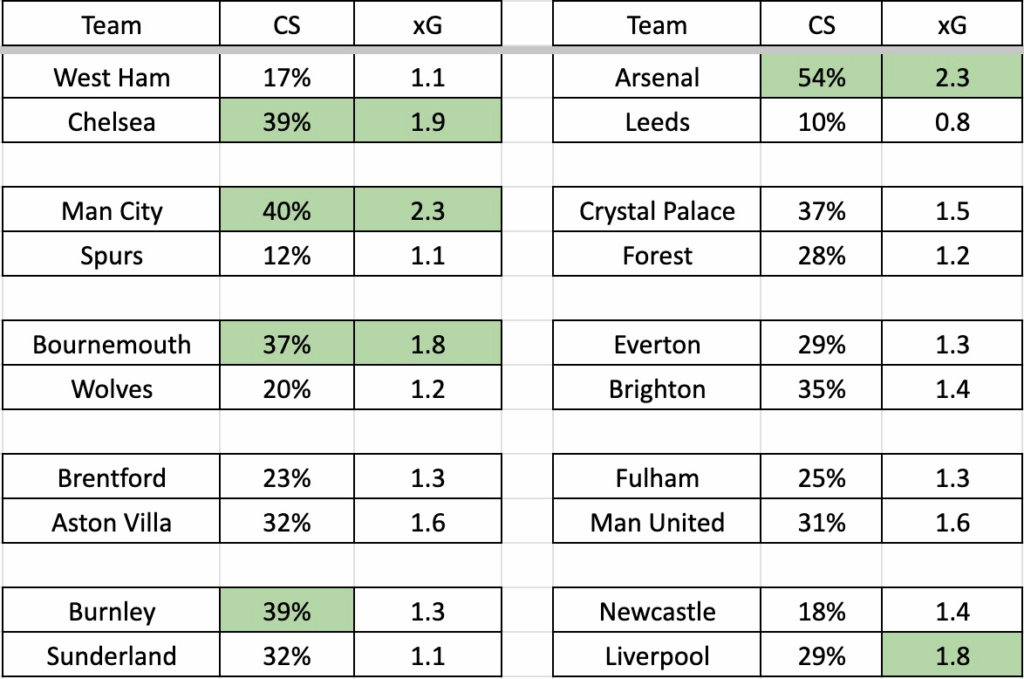Select Bournemouth's 37% CS cell
1024x679 pixels.
tap(287, 343)
